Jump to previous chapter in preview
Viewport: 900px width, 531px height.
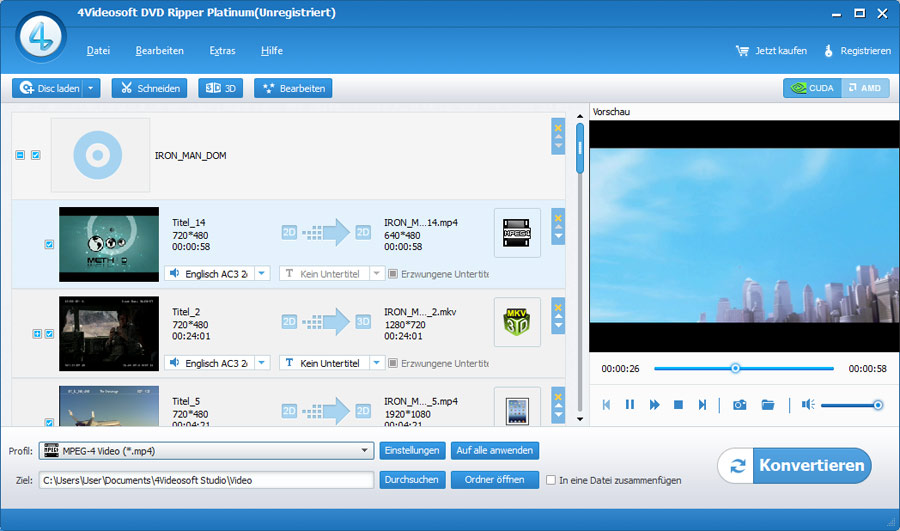tap(606, 405)
